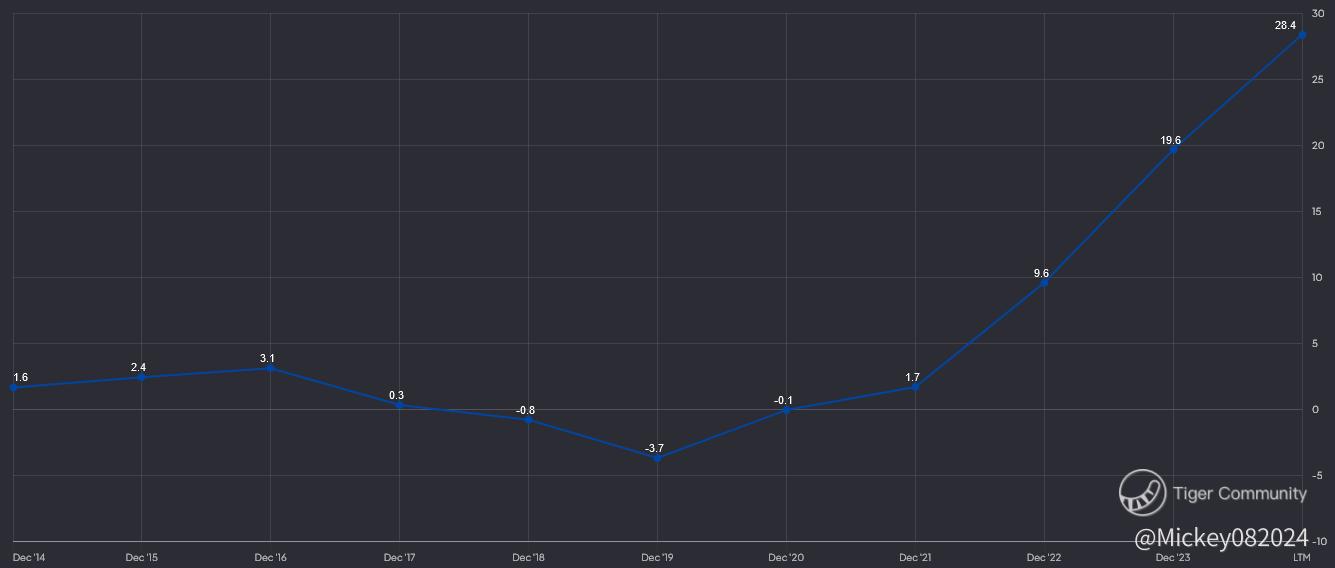Image resolution: width=1335 pixels, height=568 pixels.
Task: Click the Dec '21 x-axis label
Action: [x=915, y=557]
